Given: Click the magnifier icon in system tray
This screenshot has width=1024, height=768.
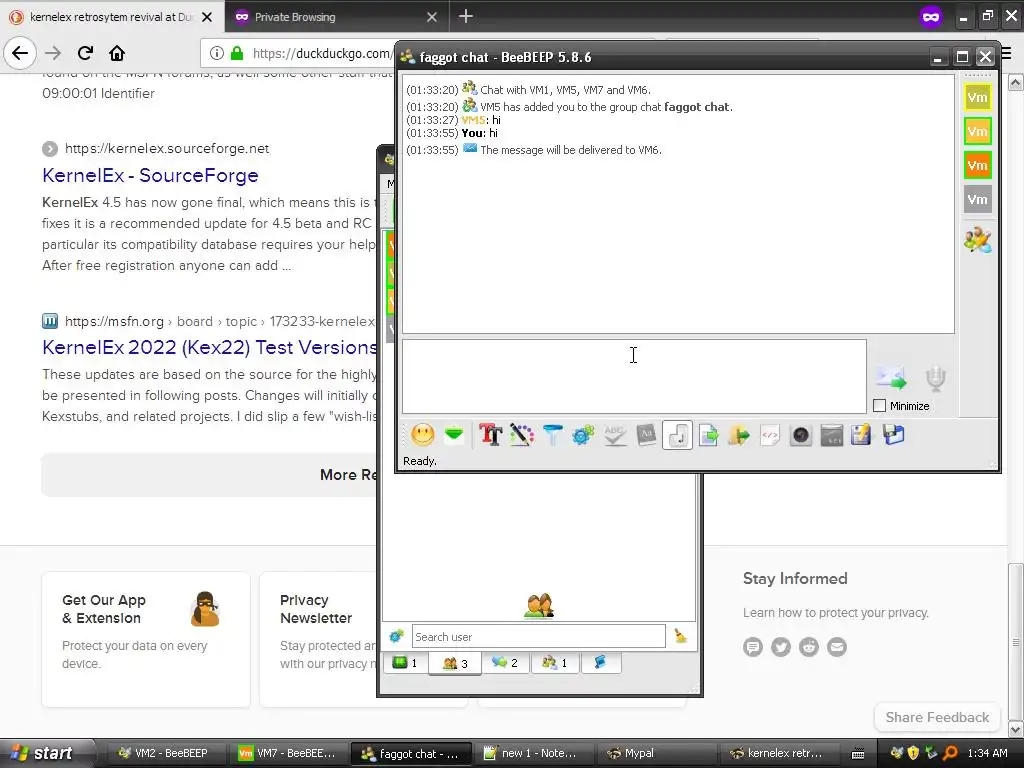Looking at the screenshot, I should pyautogui.click(x=950, y=753).
